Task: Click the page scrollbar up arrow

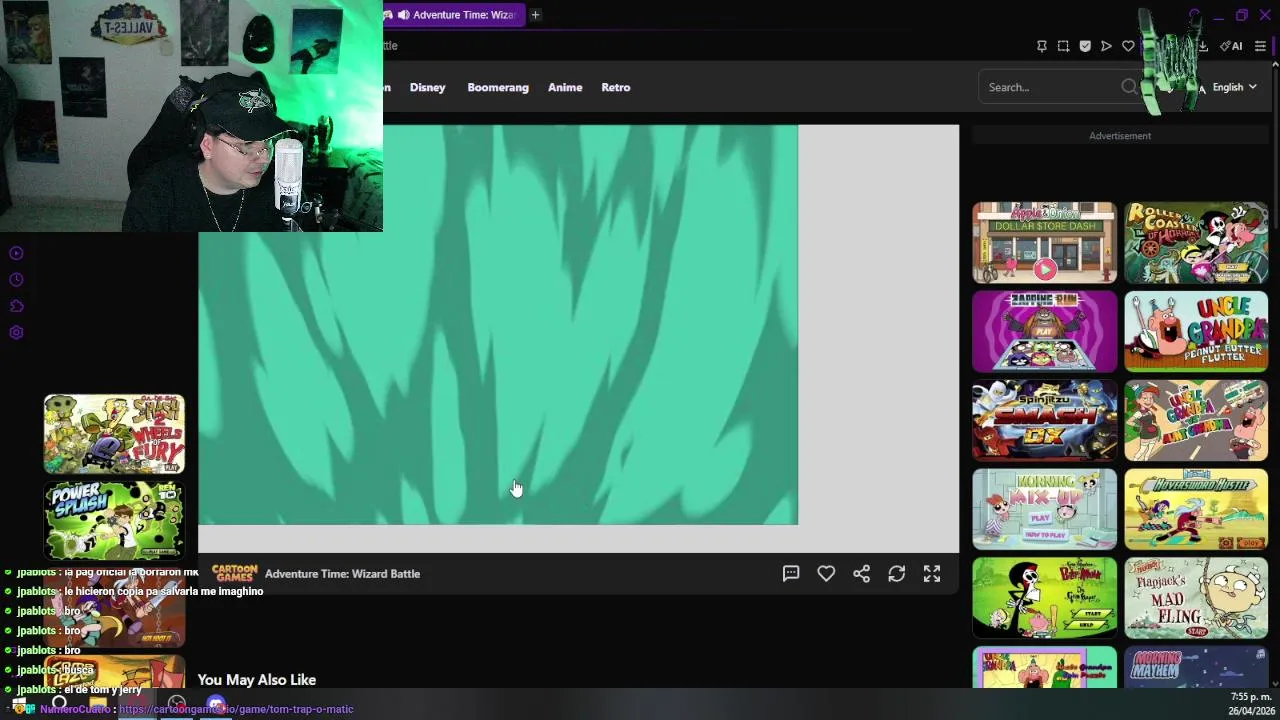Action: pyautogui.click(x=1275, y=65)
